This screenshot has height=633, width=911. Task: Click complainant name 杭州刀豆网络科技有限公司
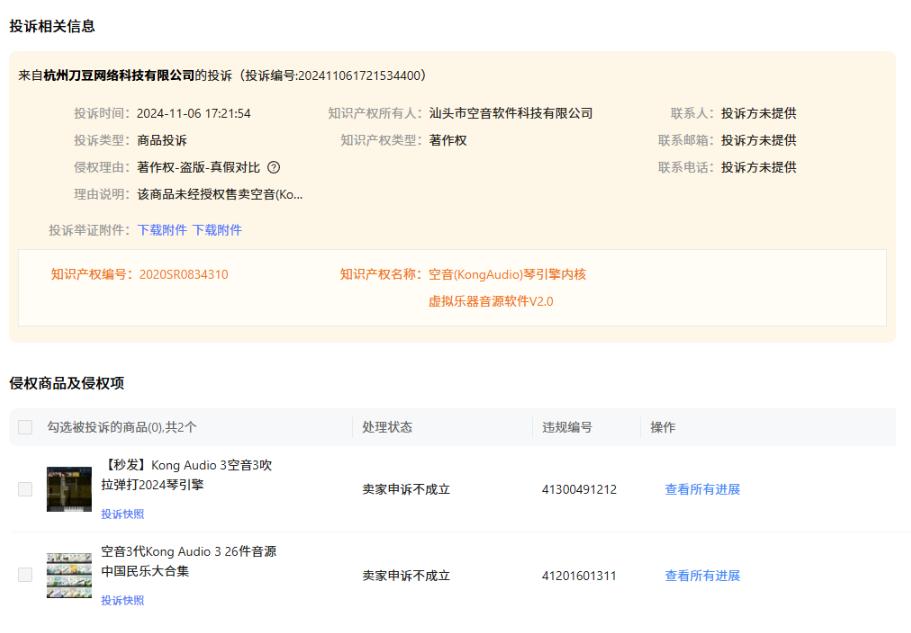[x=119, y=76]
